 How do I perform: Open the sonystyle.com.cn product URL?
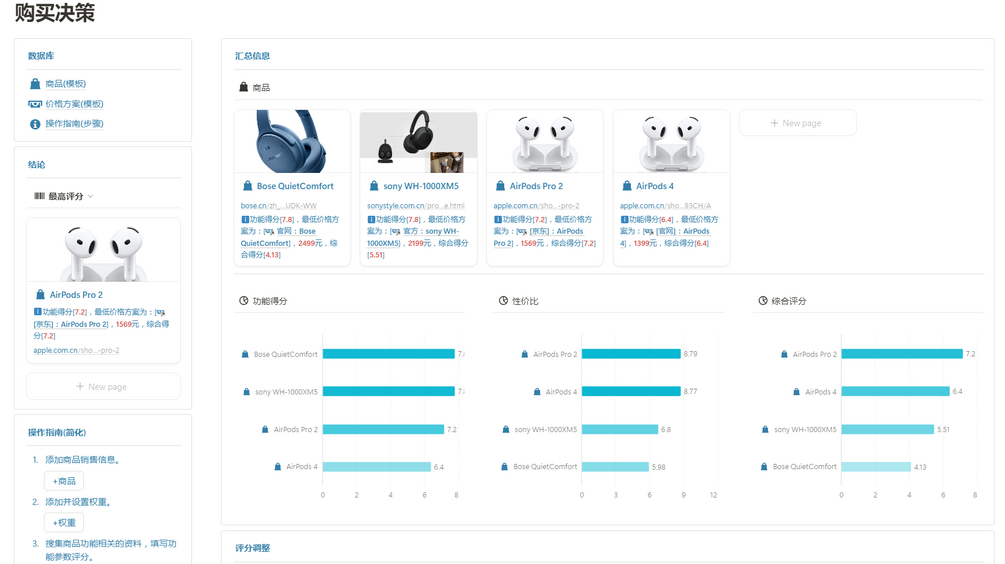[416, 206]
